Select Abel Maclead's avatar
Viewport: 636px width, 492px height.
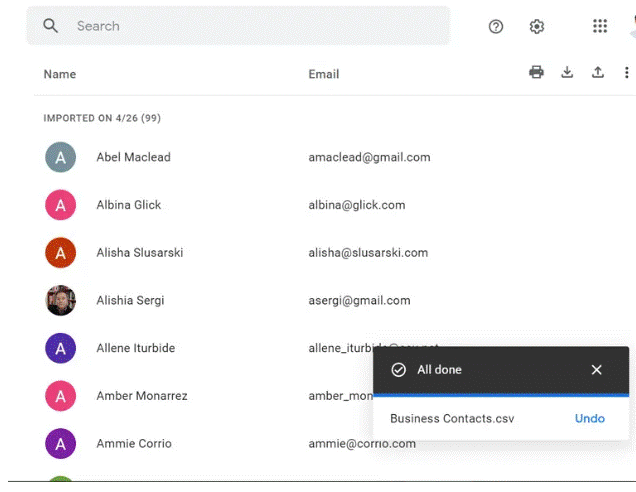coord(60,157)
